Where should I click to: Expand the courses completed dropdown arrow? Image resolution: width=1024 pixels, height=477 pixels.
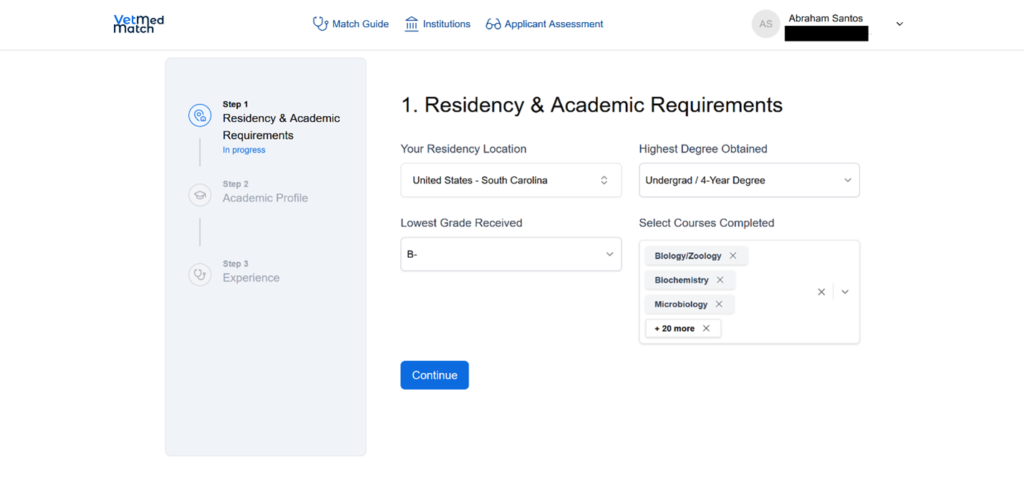pos(845,292)
